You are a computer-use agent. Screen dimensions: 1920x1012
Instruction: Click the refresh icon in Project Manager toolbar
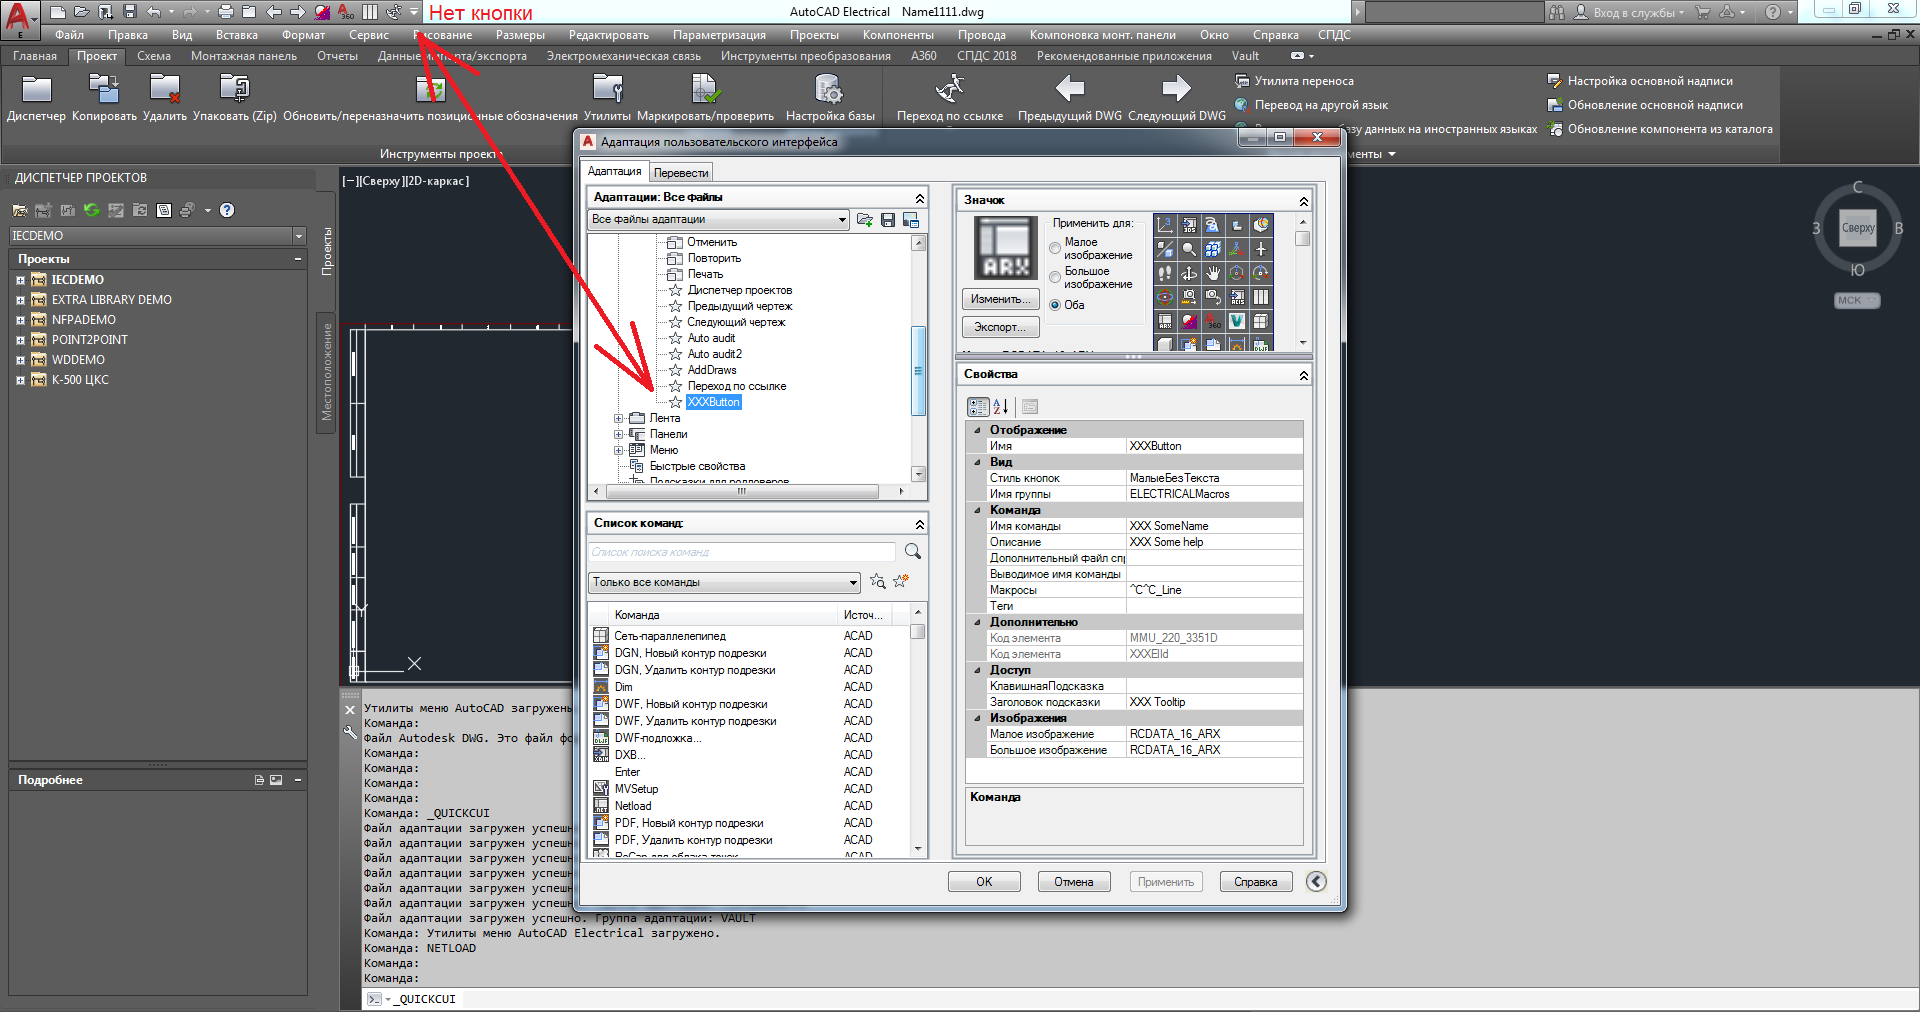click(92, 210)
